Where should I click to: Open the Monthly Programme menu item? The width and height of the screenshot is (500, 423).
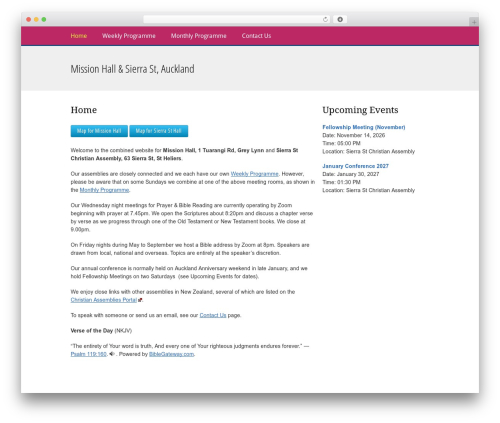pyautogui.click(x=198, y=36)
